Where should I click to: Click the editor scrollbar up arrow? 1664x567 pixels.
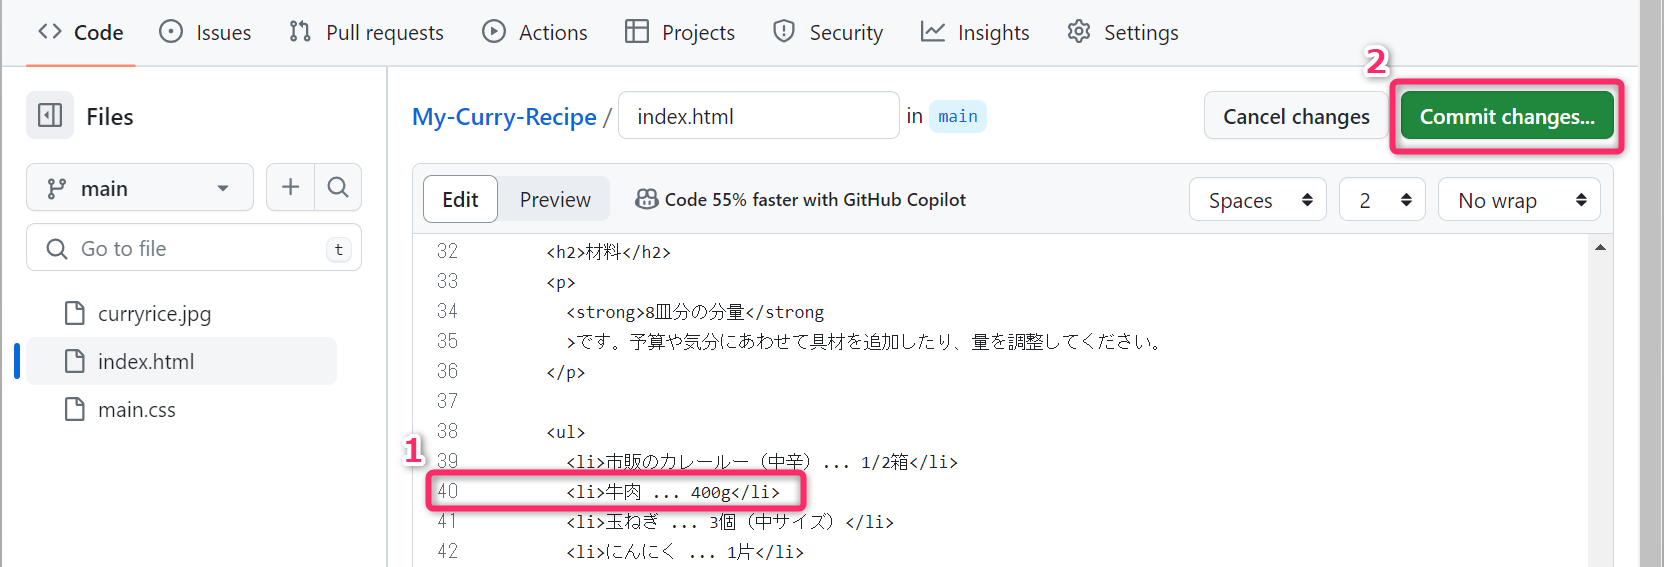click(x=1600, y=247)
